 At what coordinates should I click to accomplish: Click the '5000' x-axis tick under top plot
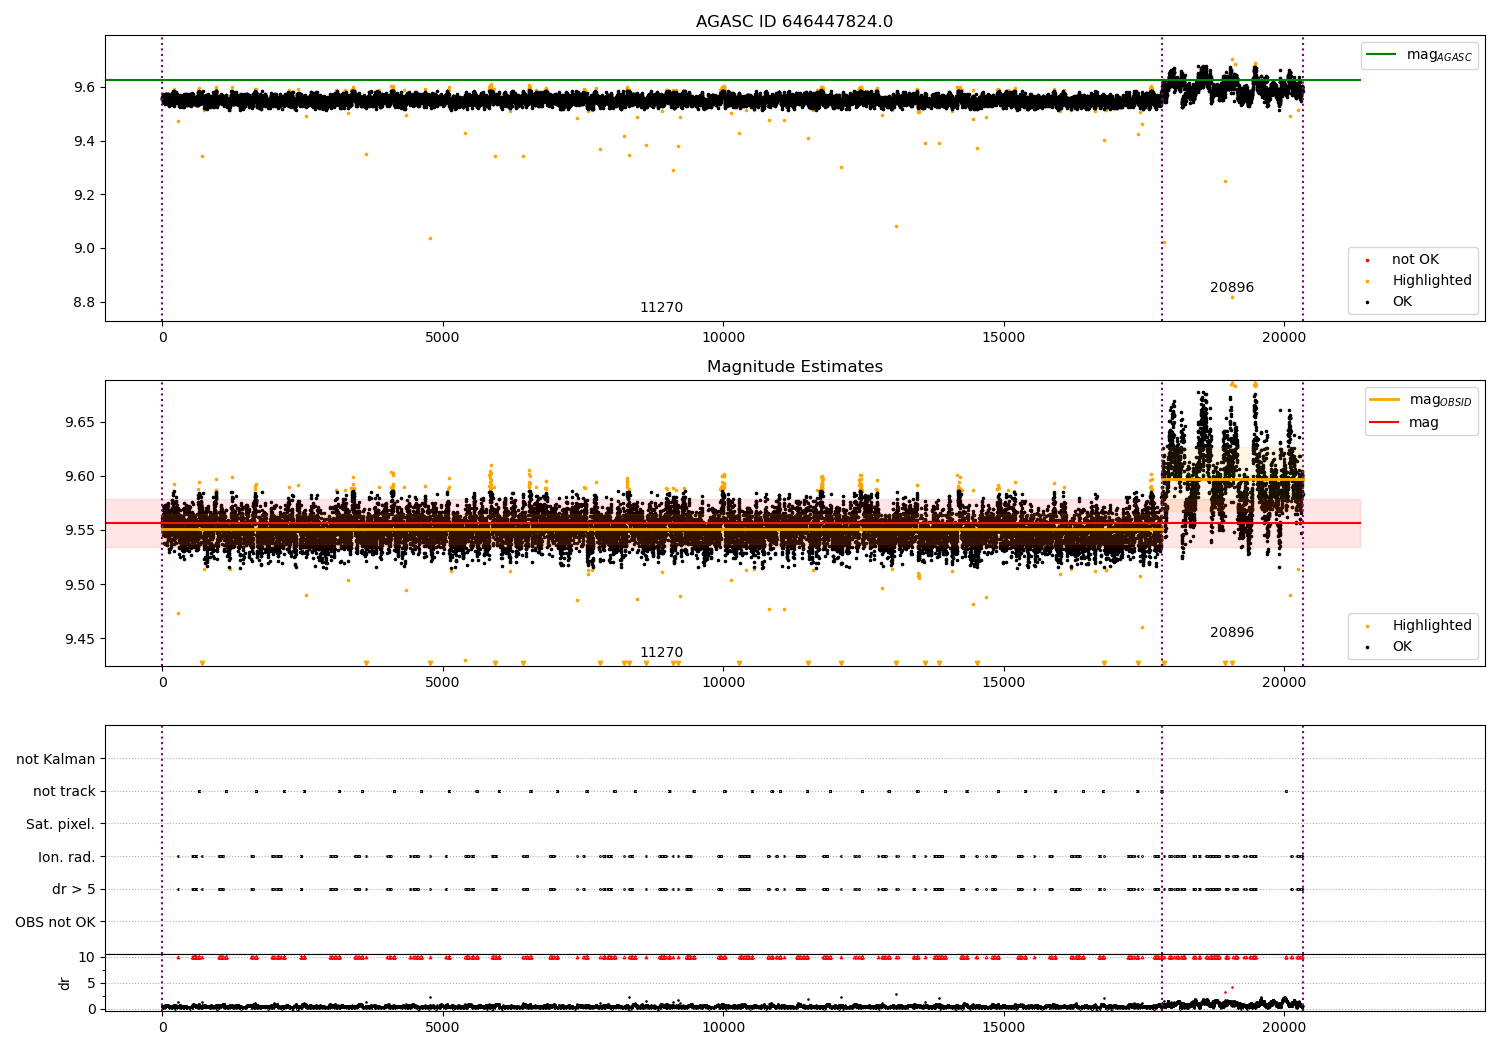pyautogui.click(x=442, y=338)
